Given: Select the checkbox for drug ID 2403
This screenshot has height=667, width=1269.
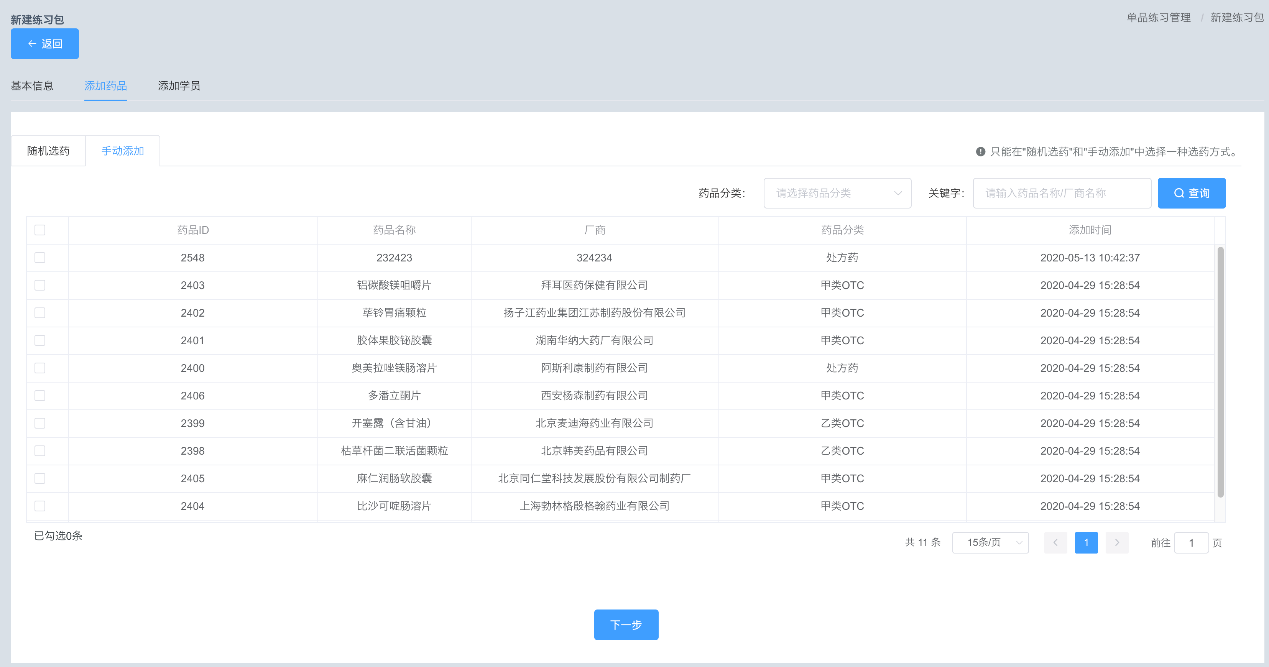Looking at the screenshot, I should (40, 285).
